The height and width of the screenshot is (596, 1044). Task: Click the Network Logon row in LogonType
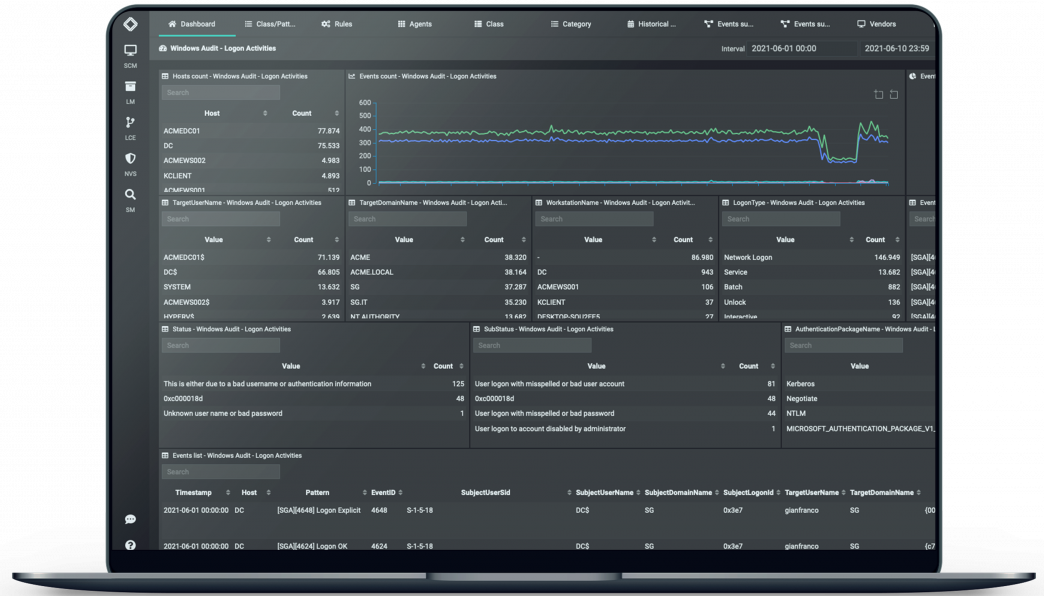point(748,258)
